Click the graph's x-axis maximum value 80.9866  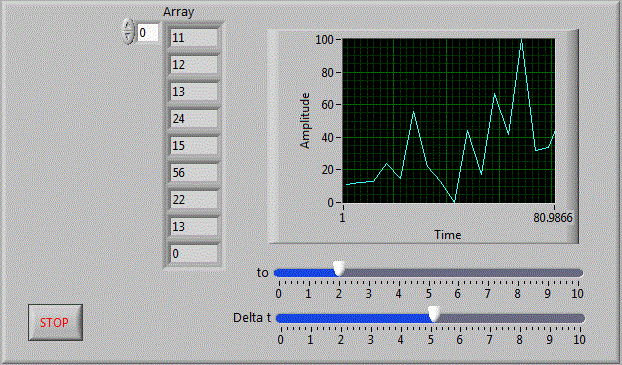coord(553,218)
